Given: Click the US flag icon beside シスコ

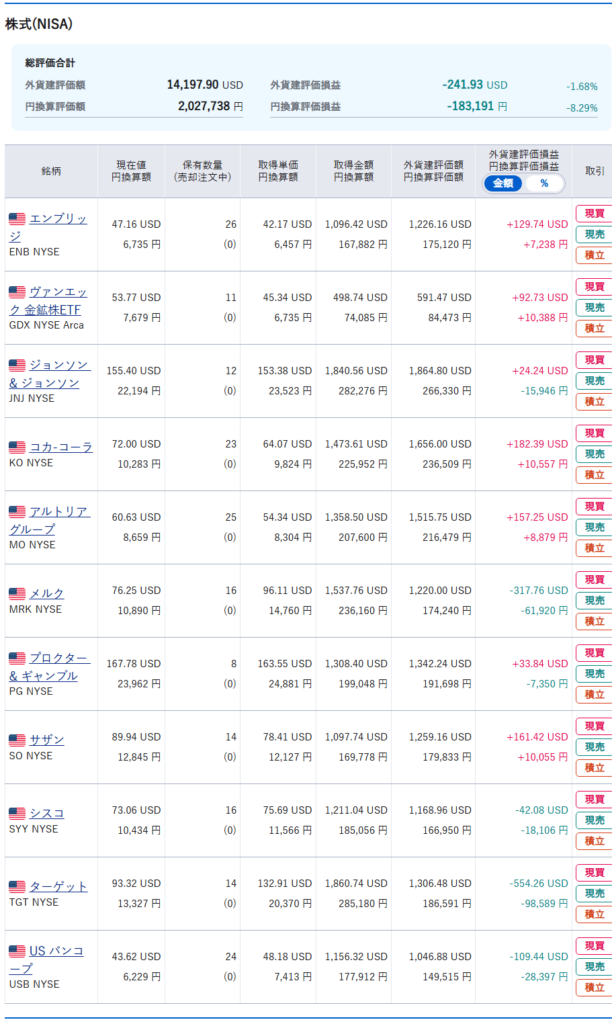Looking at the screenshot, I should point(17,813).
